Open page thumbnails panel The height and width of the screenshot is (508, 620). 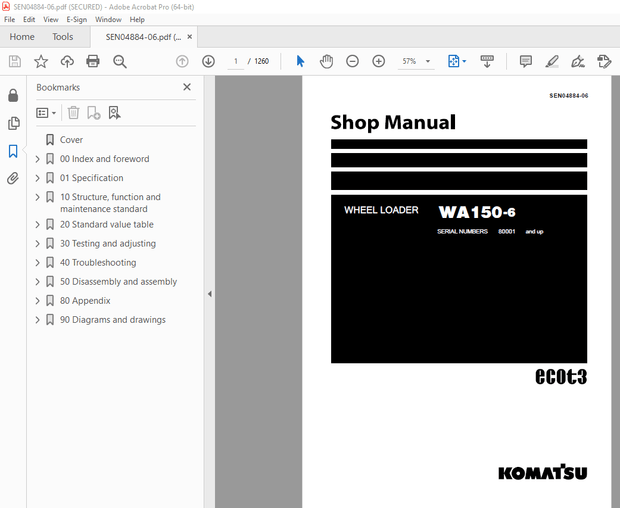pyautogui.click(x=13, y=123)
